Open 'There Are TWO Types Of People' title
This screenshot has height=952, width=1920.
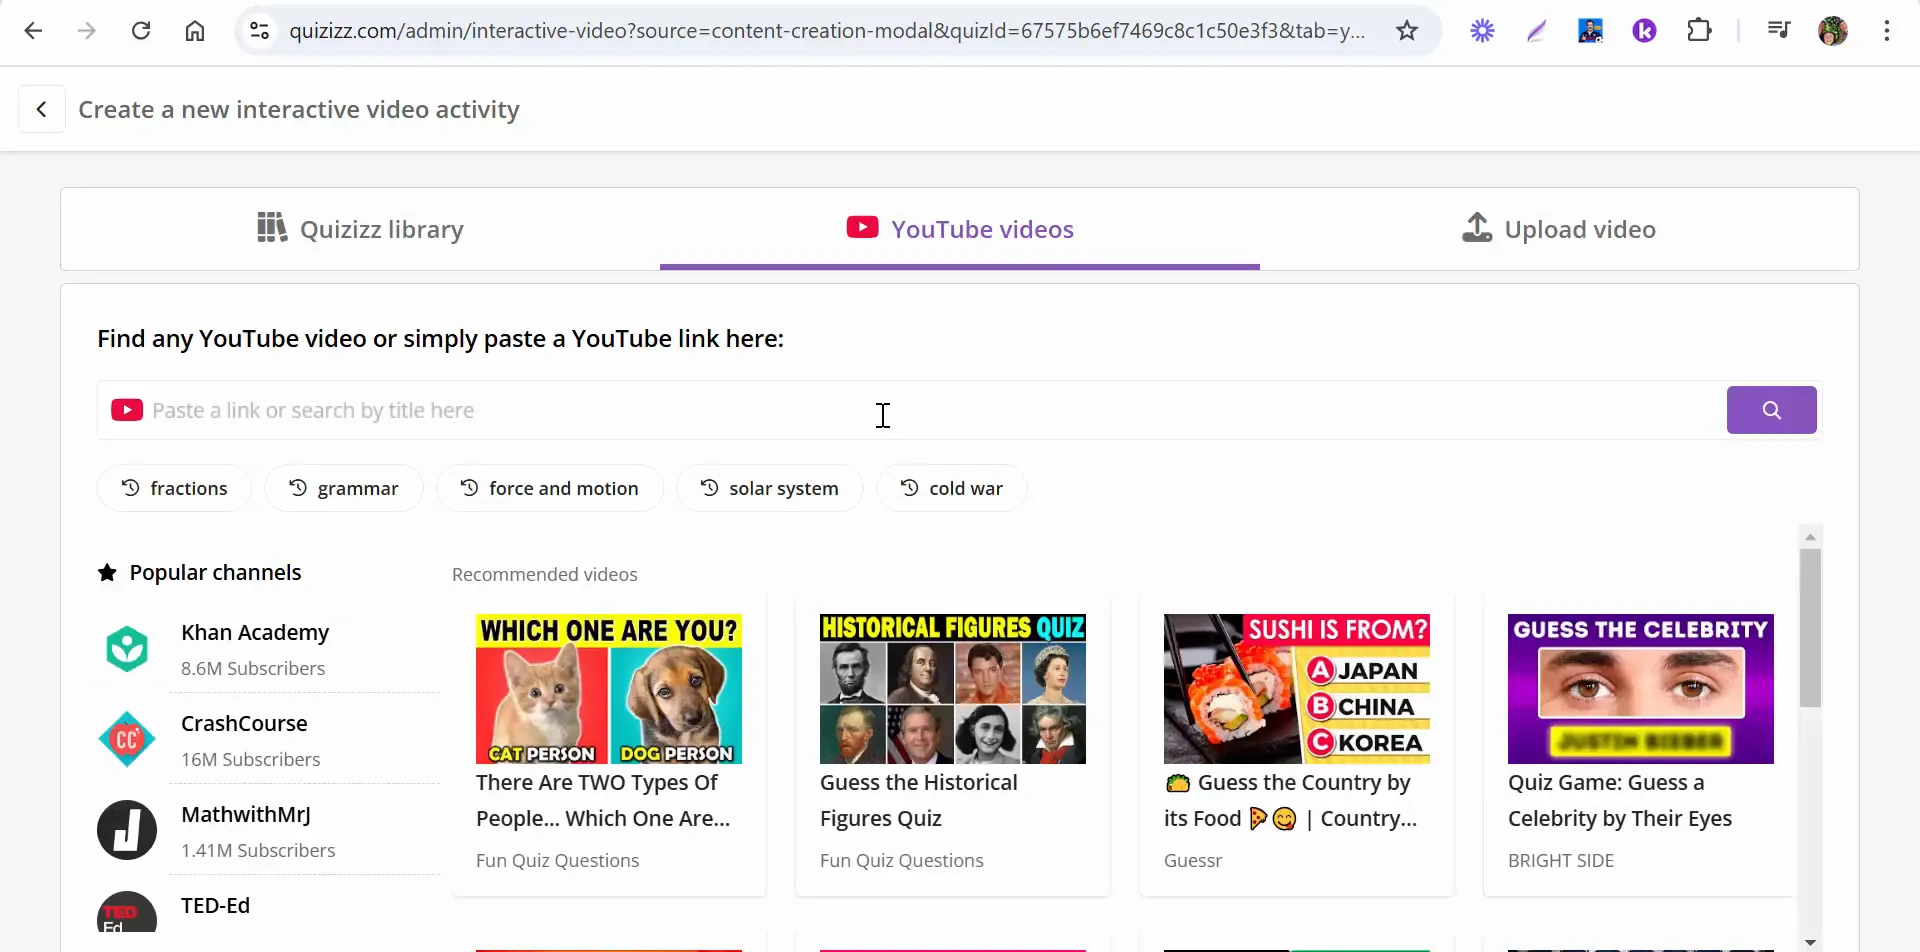click(x=603, y=801)
